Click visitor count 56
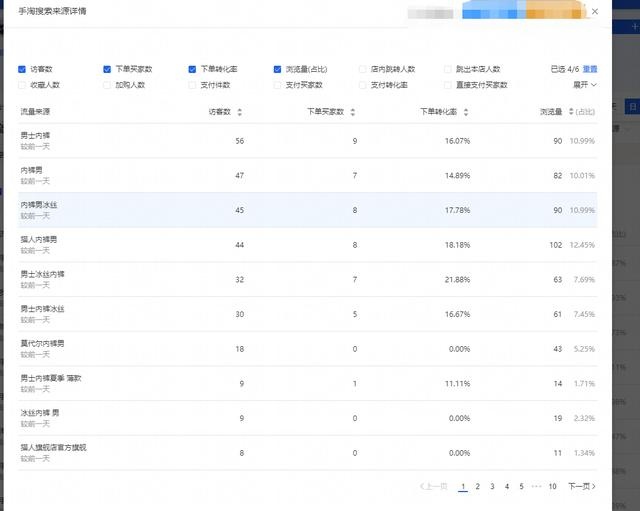The image size is (640, 511). 240,141
